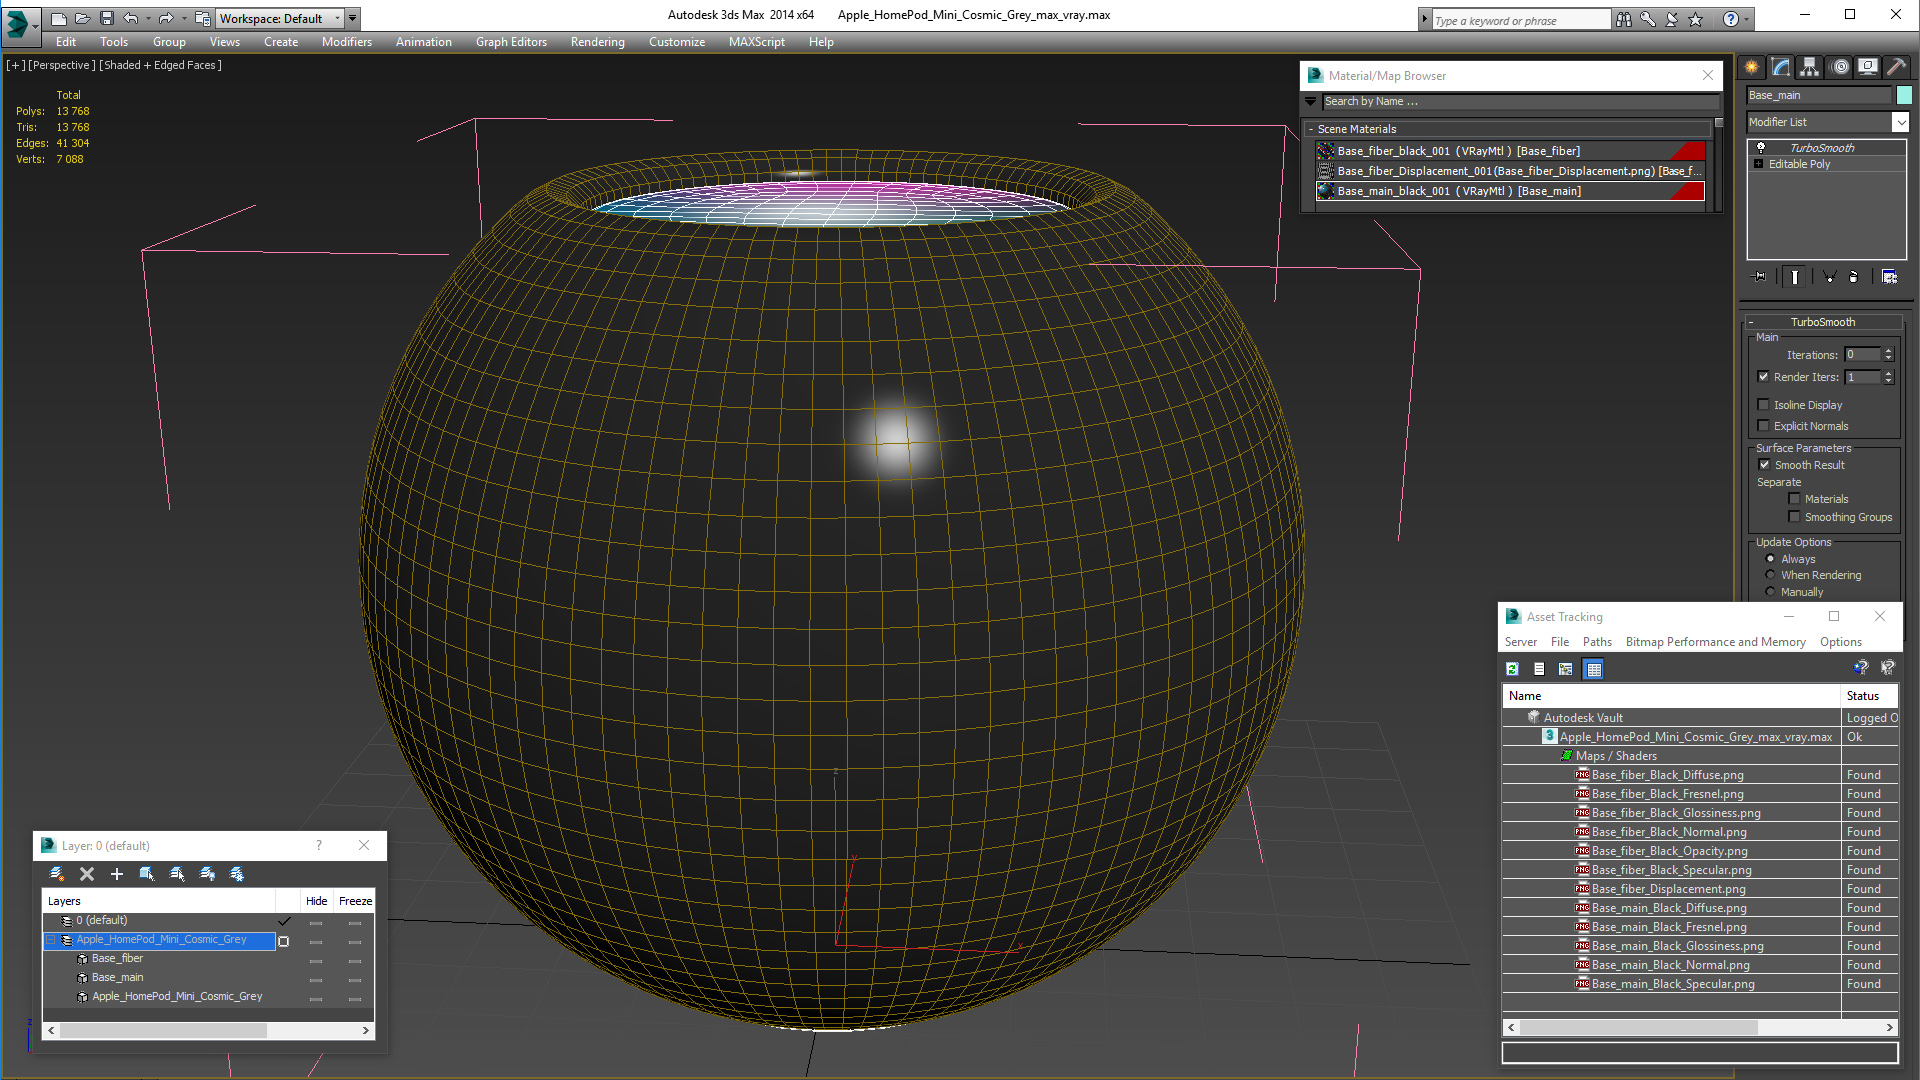
Task: Collapse the Apple_HomePod_Mini_Cosmic_Grey layer tree
Action: 51,940
